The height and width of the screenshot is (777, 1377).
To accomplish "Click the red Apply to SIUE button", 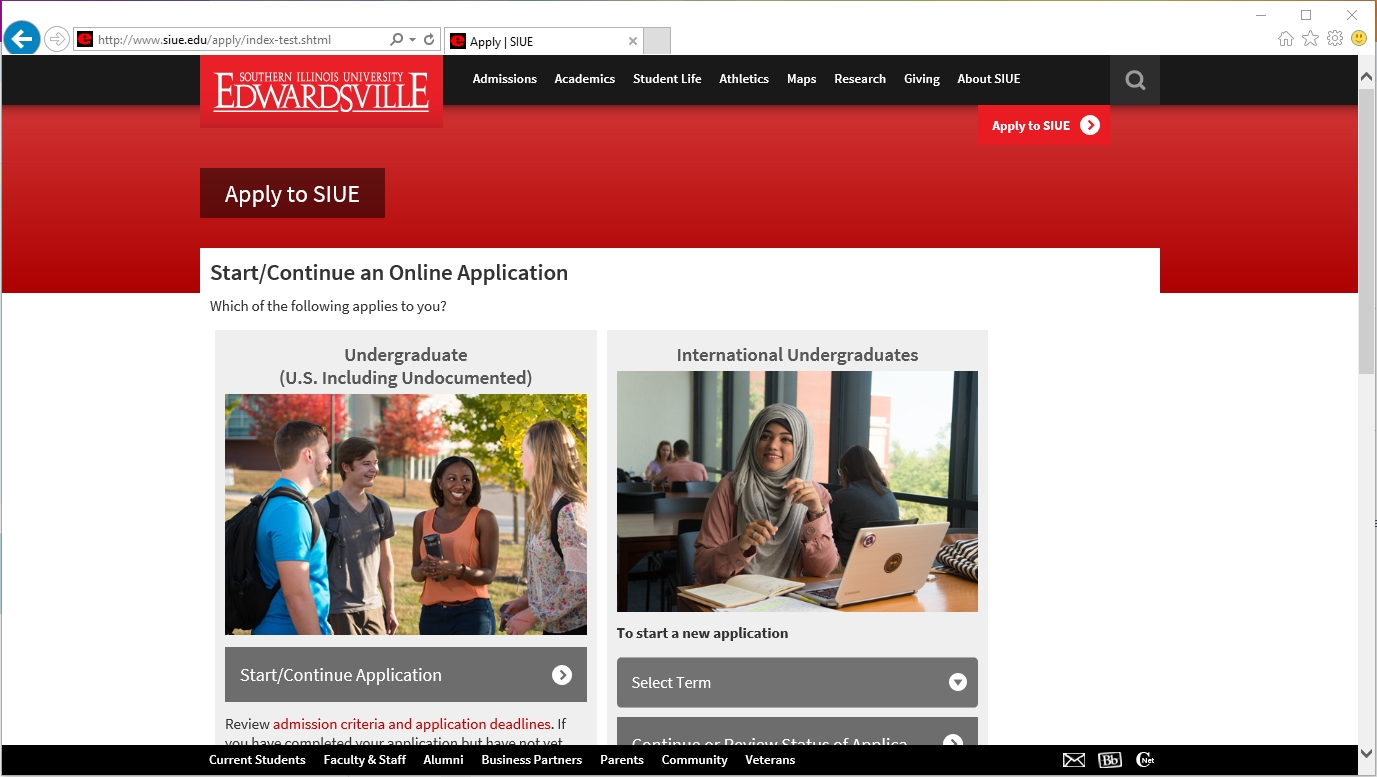I will click(1044, 126).
